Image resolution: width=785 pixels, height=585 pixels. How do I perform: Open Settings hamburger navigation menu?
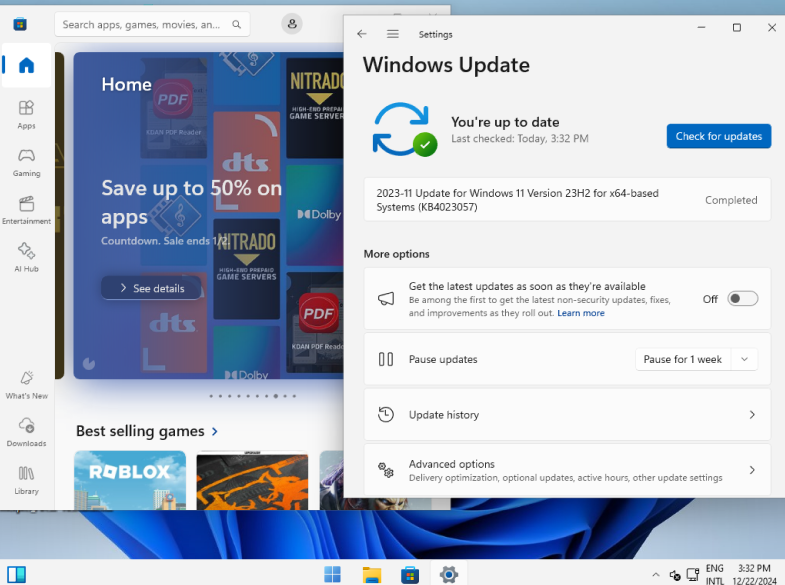point(392,34)
